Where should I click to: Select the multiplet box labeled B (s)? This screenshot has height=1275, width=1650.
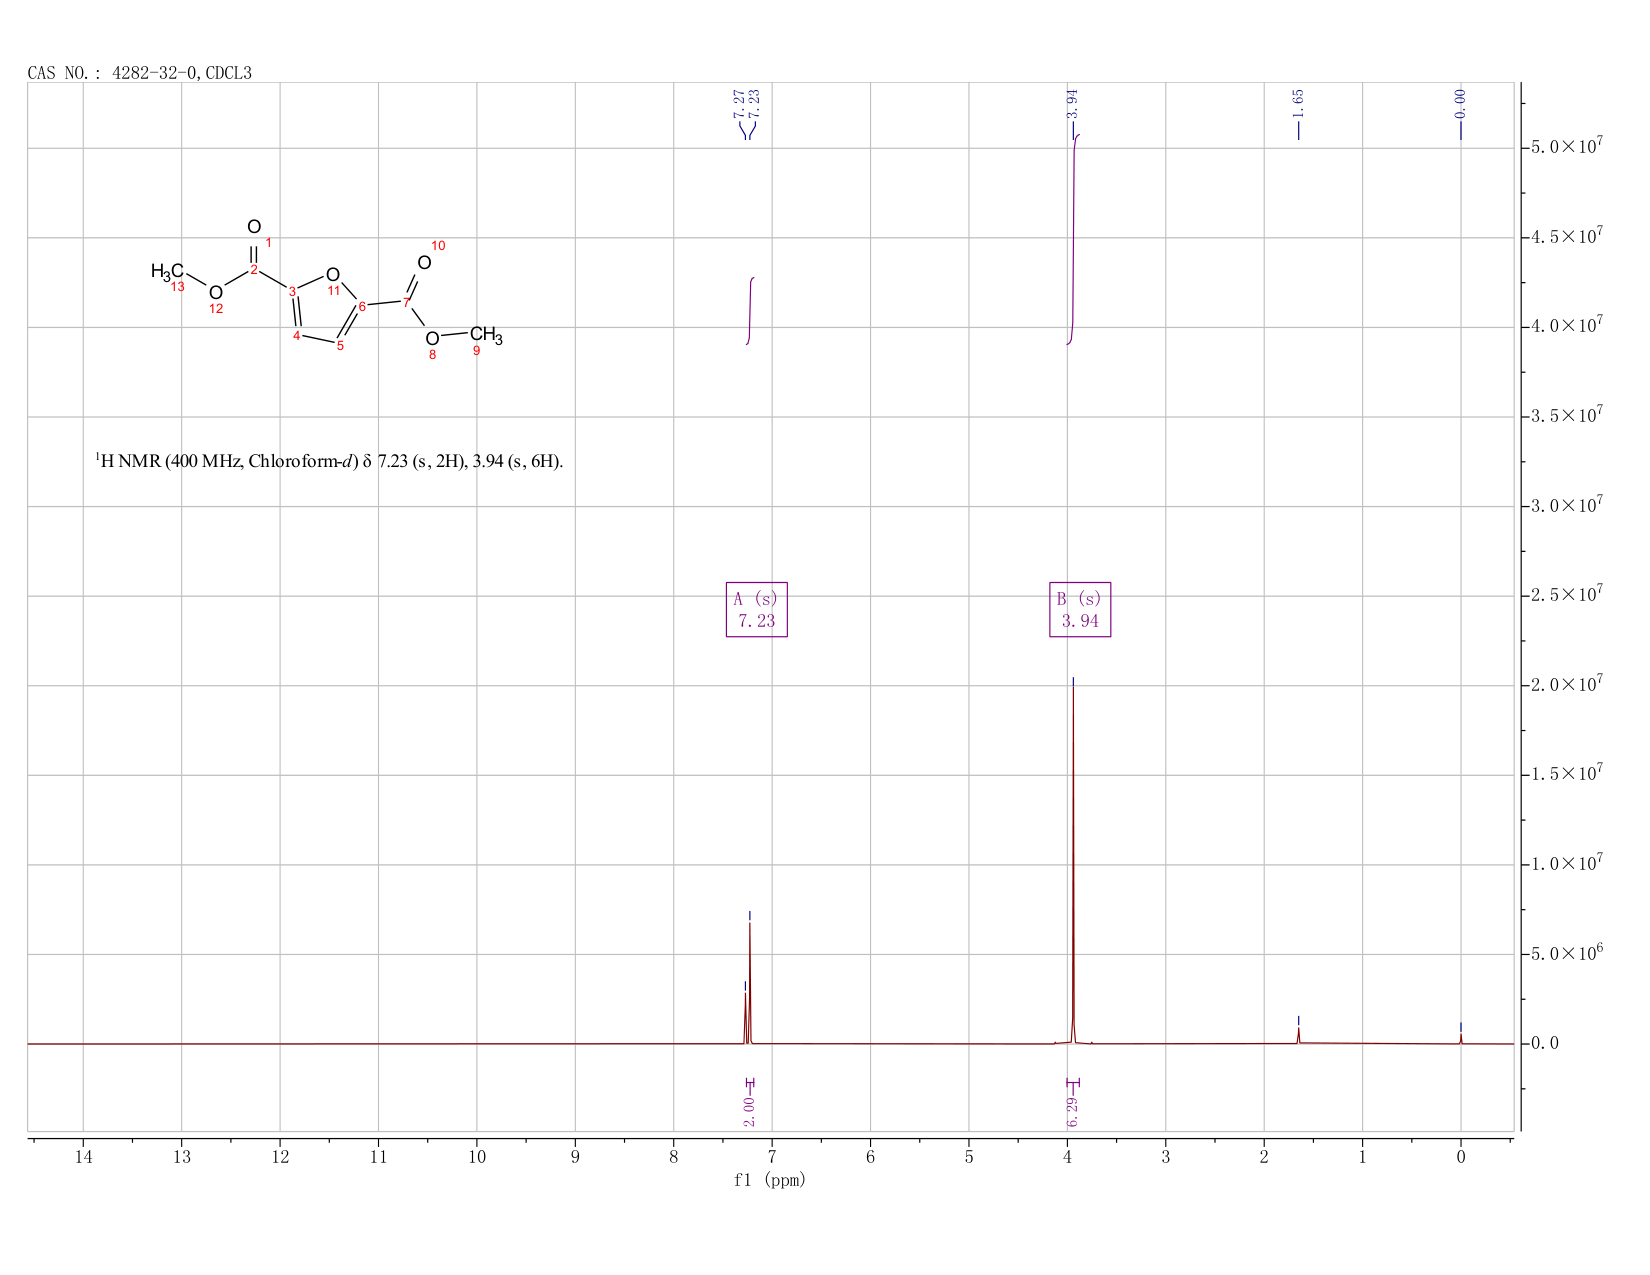(1080, 610)
